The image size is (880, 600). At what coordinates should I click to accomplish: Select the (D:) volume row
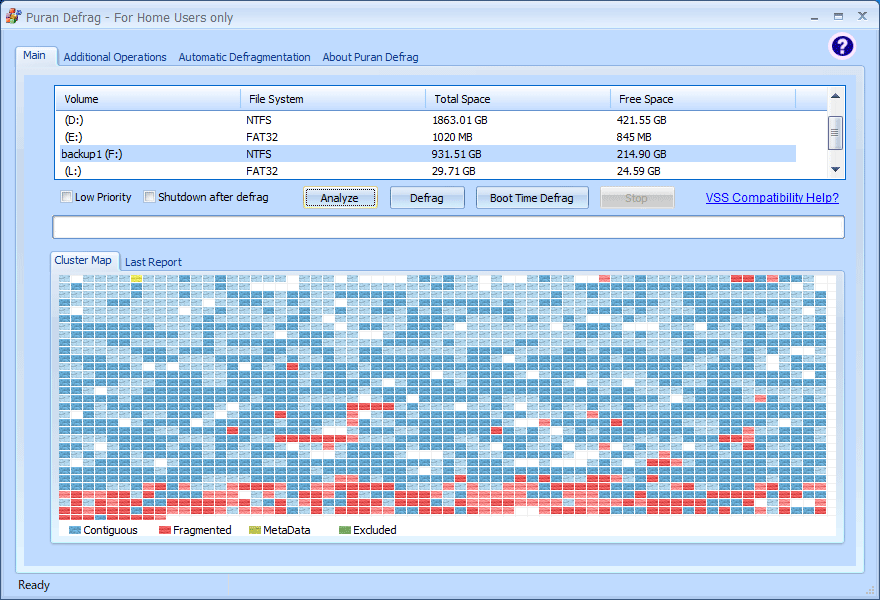pos(428,120)
